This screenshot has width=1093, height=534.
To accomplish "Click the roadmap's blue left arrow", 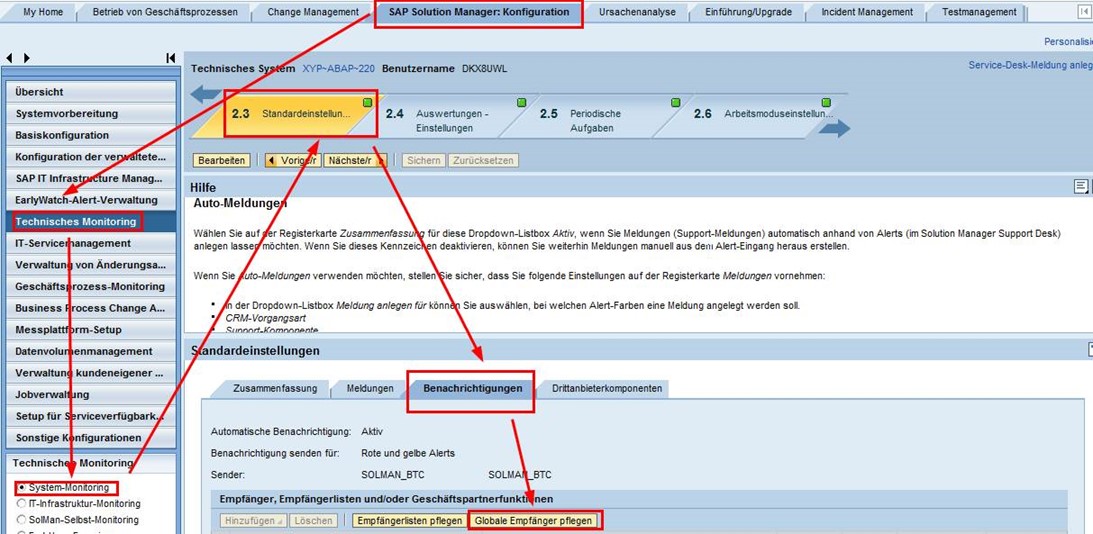I will click(206, 94).
